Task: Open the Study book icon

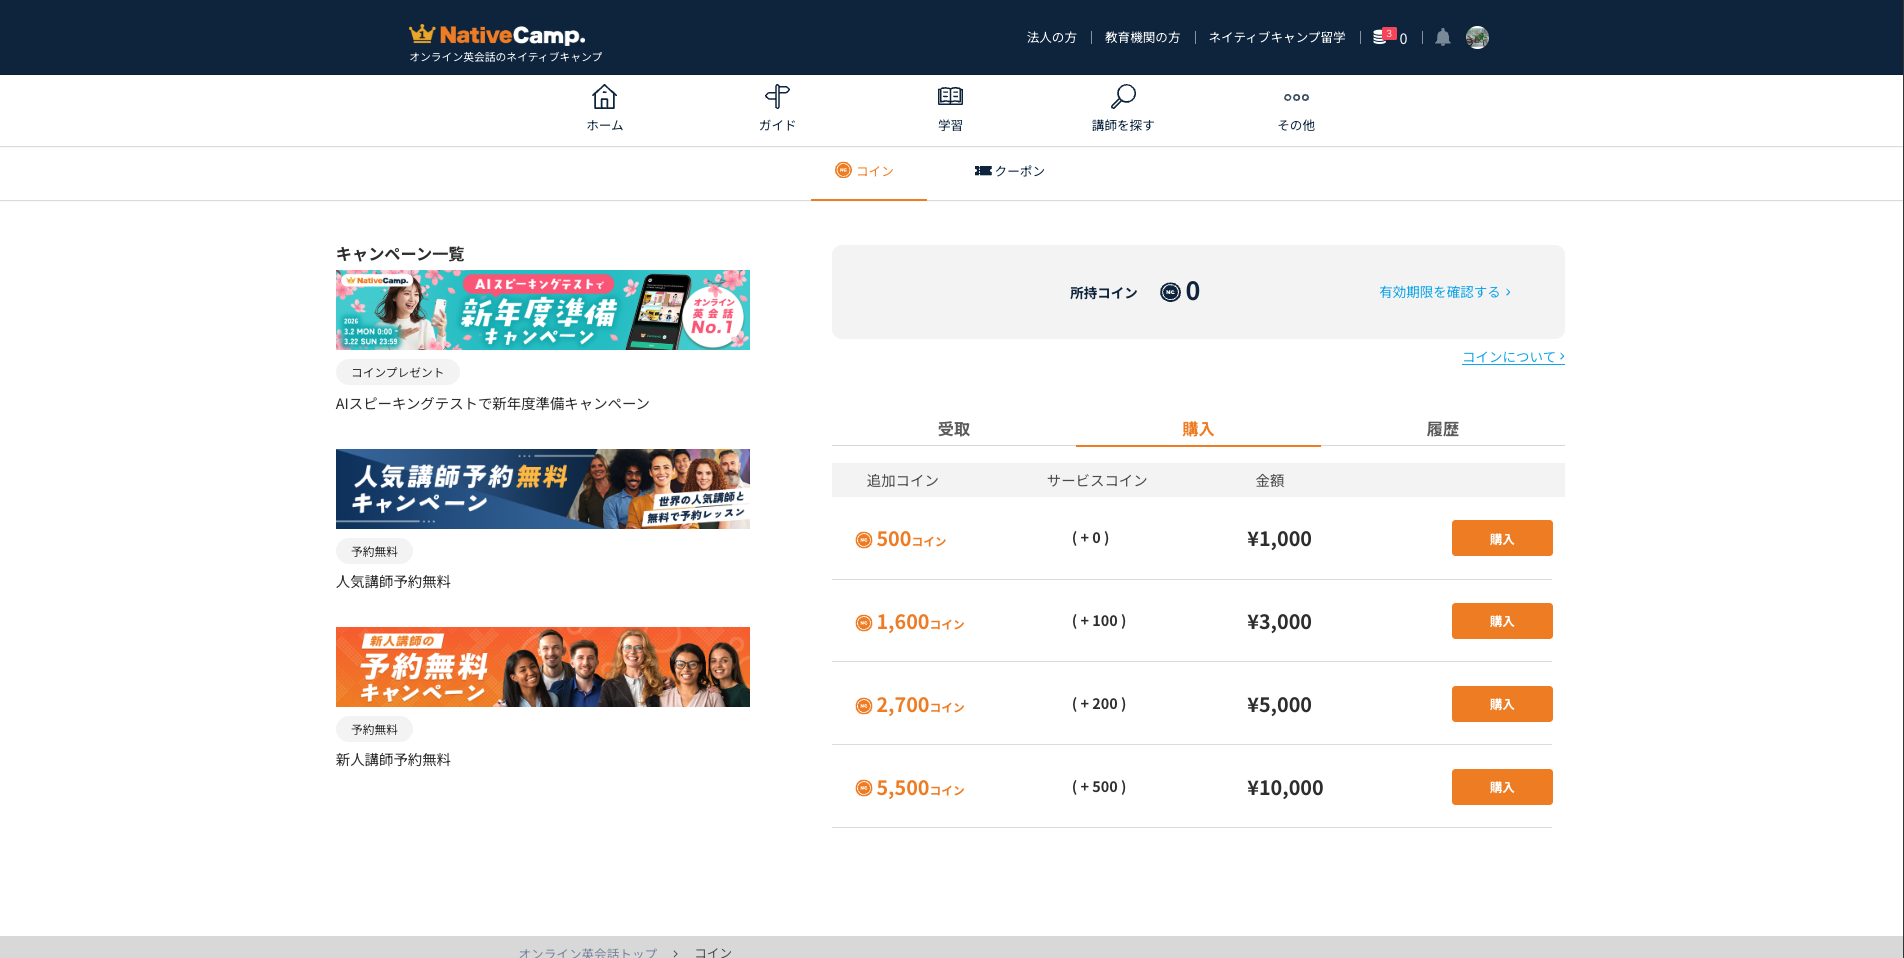Action: point(950,97)
